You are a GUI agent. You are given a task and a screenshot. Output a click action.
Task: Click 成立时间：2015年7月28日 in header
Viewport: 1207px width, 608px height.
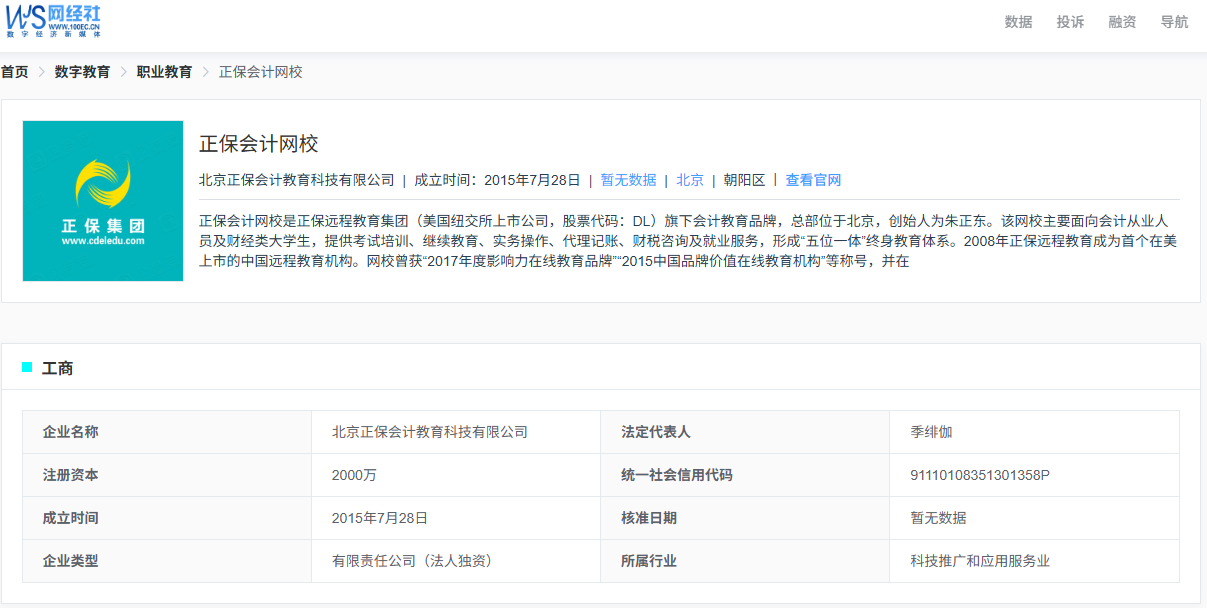click(497, 180)
